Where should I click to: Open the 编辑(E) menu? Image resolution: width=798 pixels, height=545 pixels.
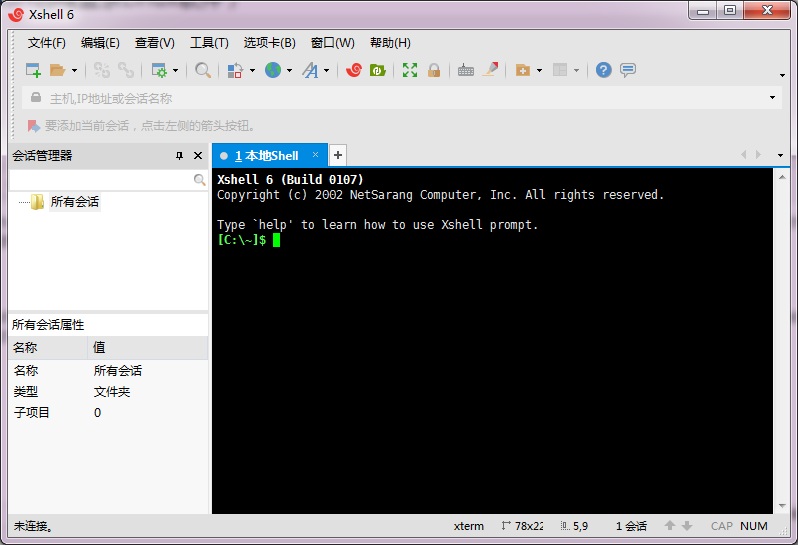[x=100, y=43]
